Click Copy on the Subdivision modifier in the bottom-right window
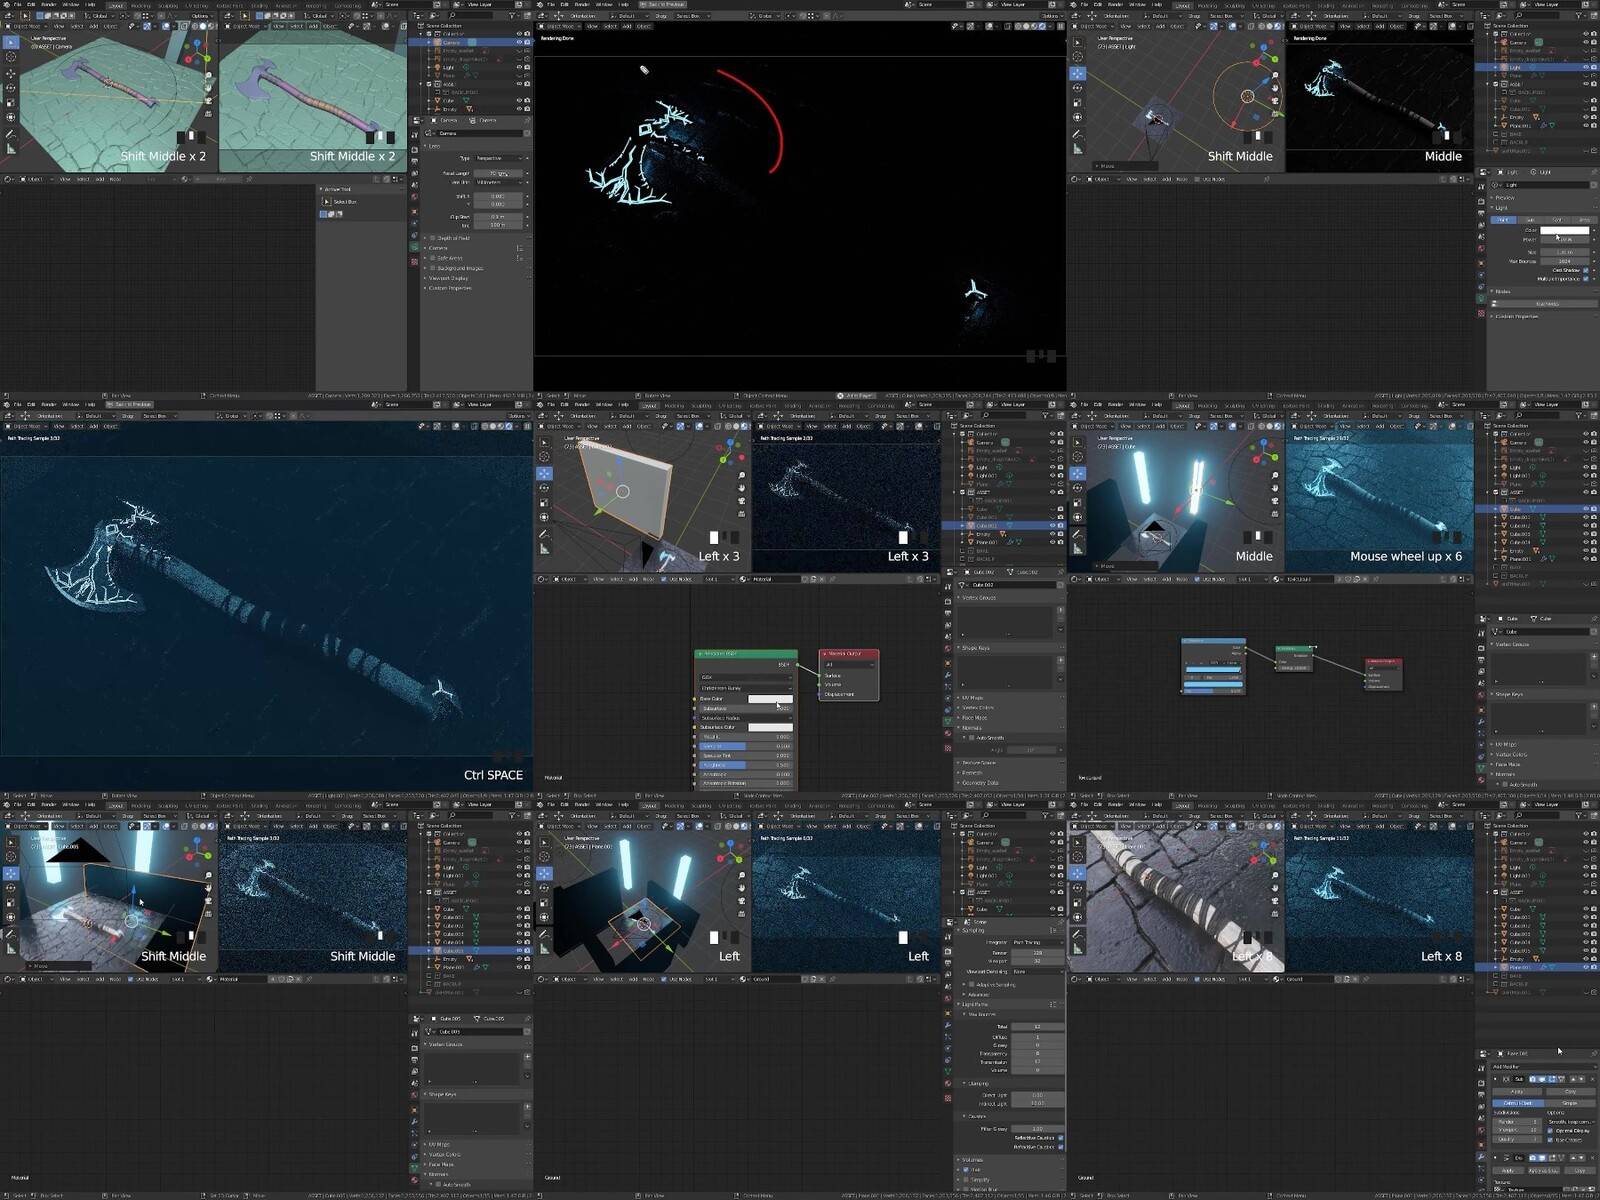 tap(1569, 1091)
